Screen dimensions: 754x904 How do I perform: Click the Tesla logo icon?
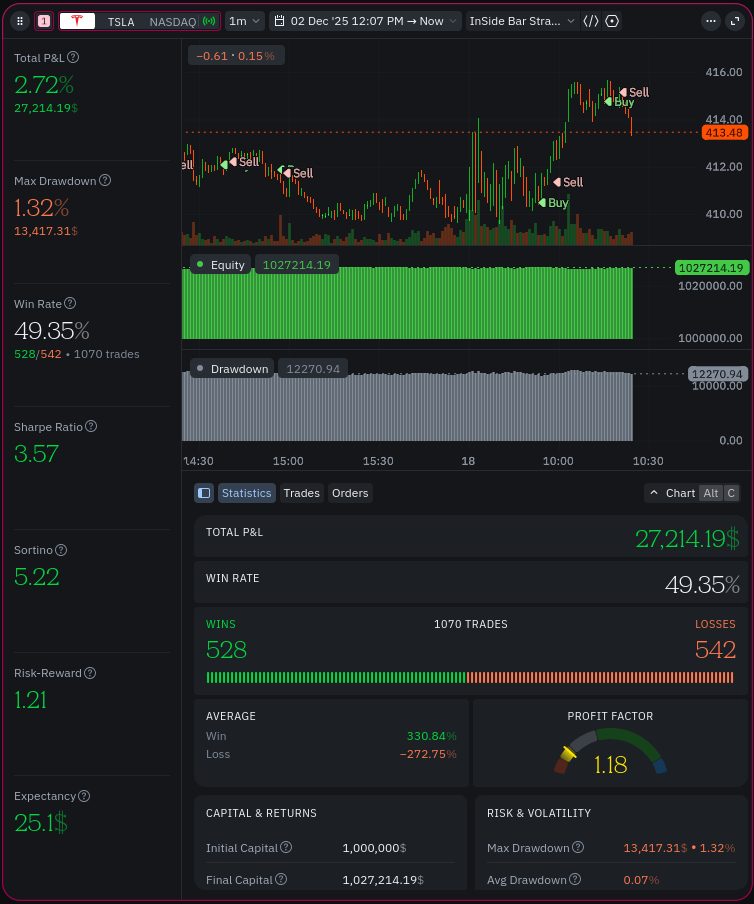coord(77,21)
